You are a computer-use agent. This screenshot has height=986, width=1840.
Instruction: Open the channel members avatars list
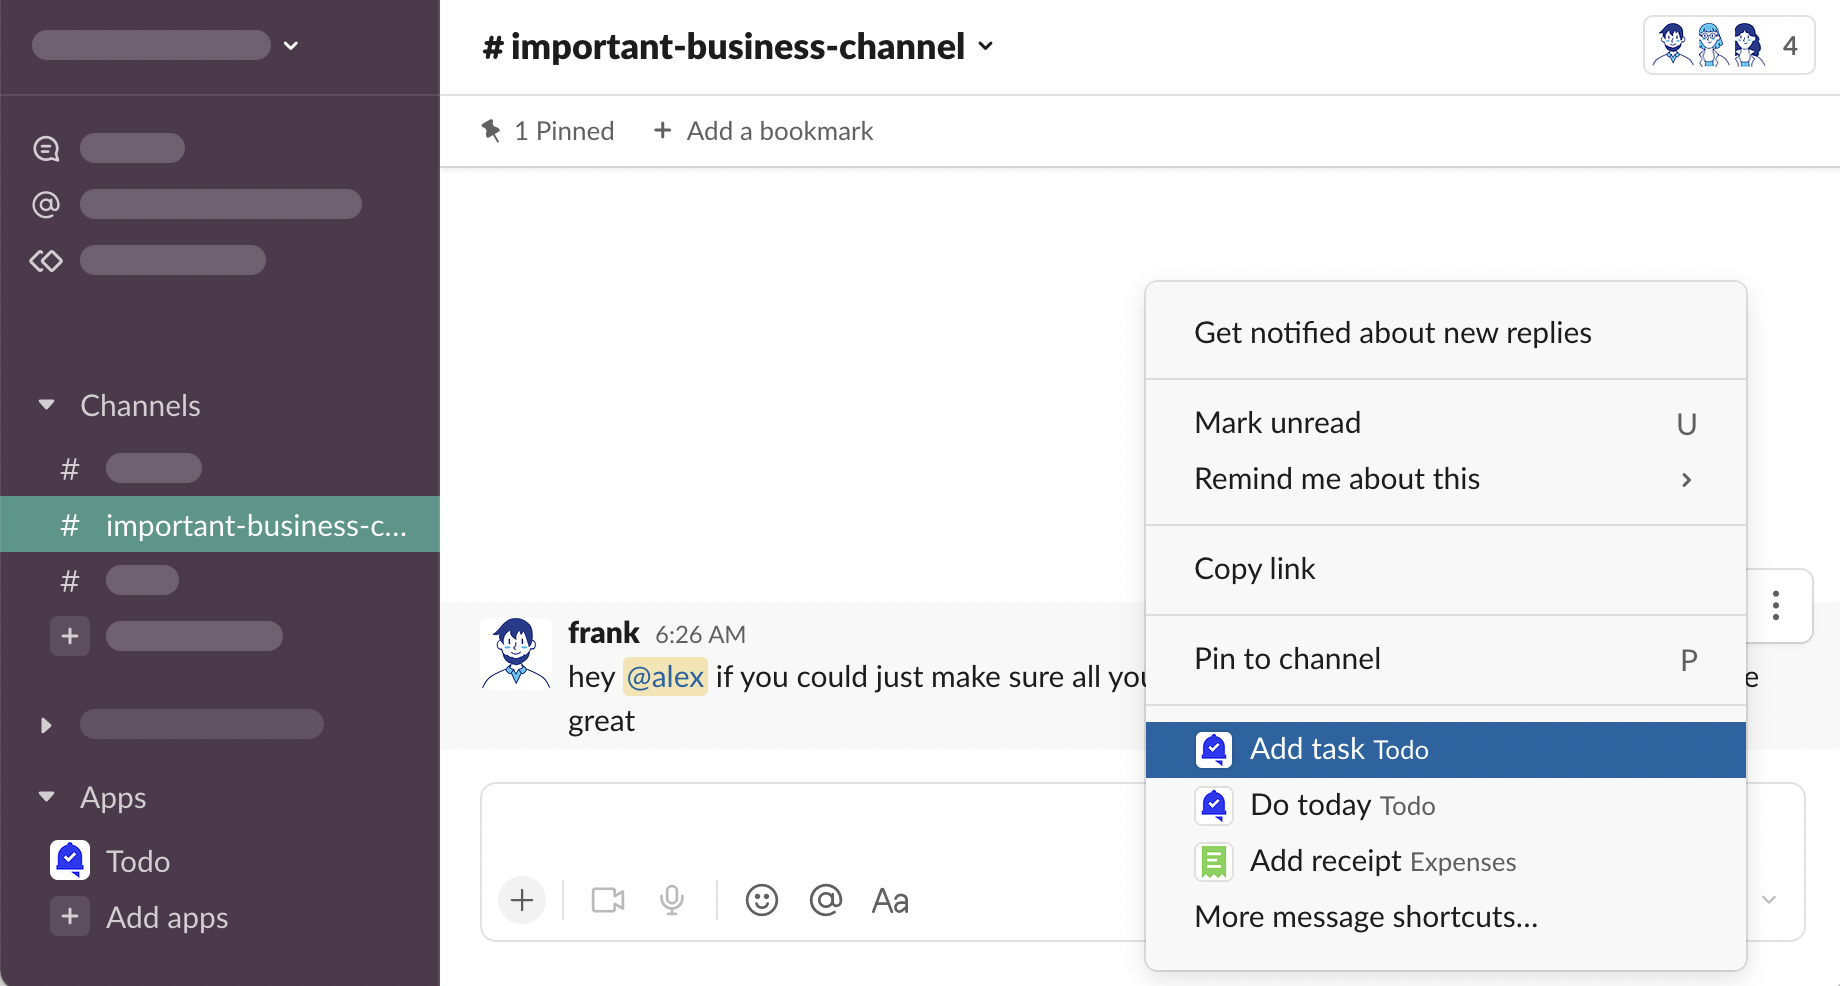(x=1728, y=46)
